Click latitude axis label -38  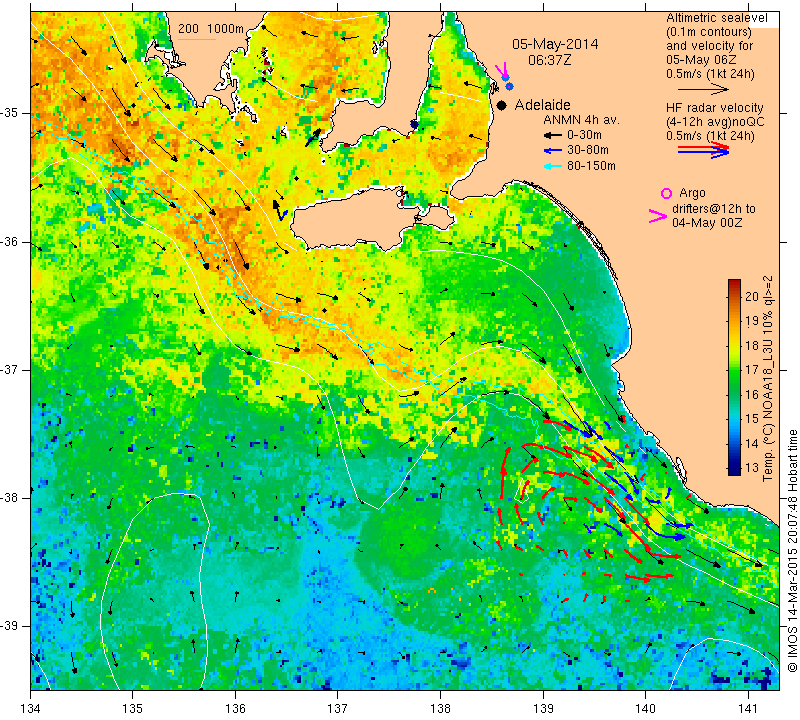(x=9, y=497)
